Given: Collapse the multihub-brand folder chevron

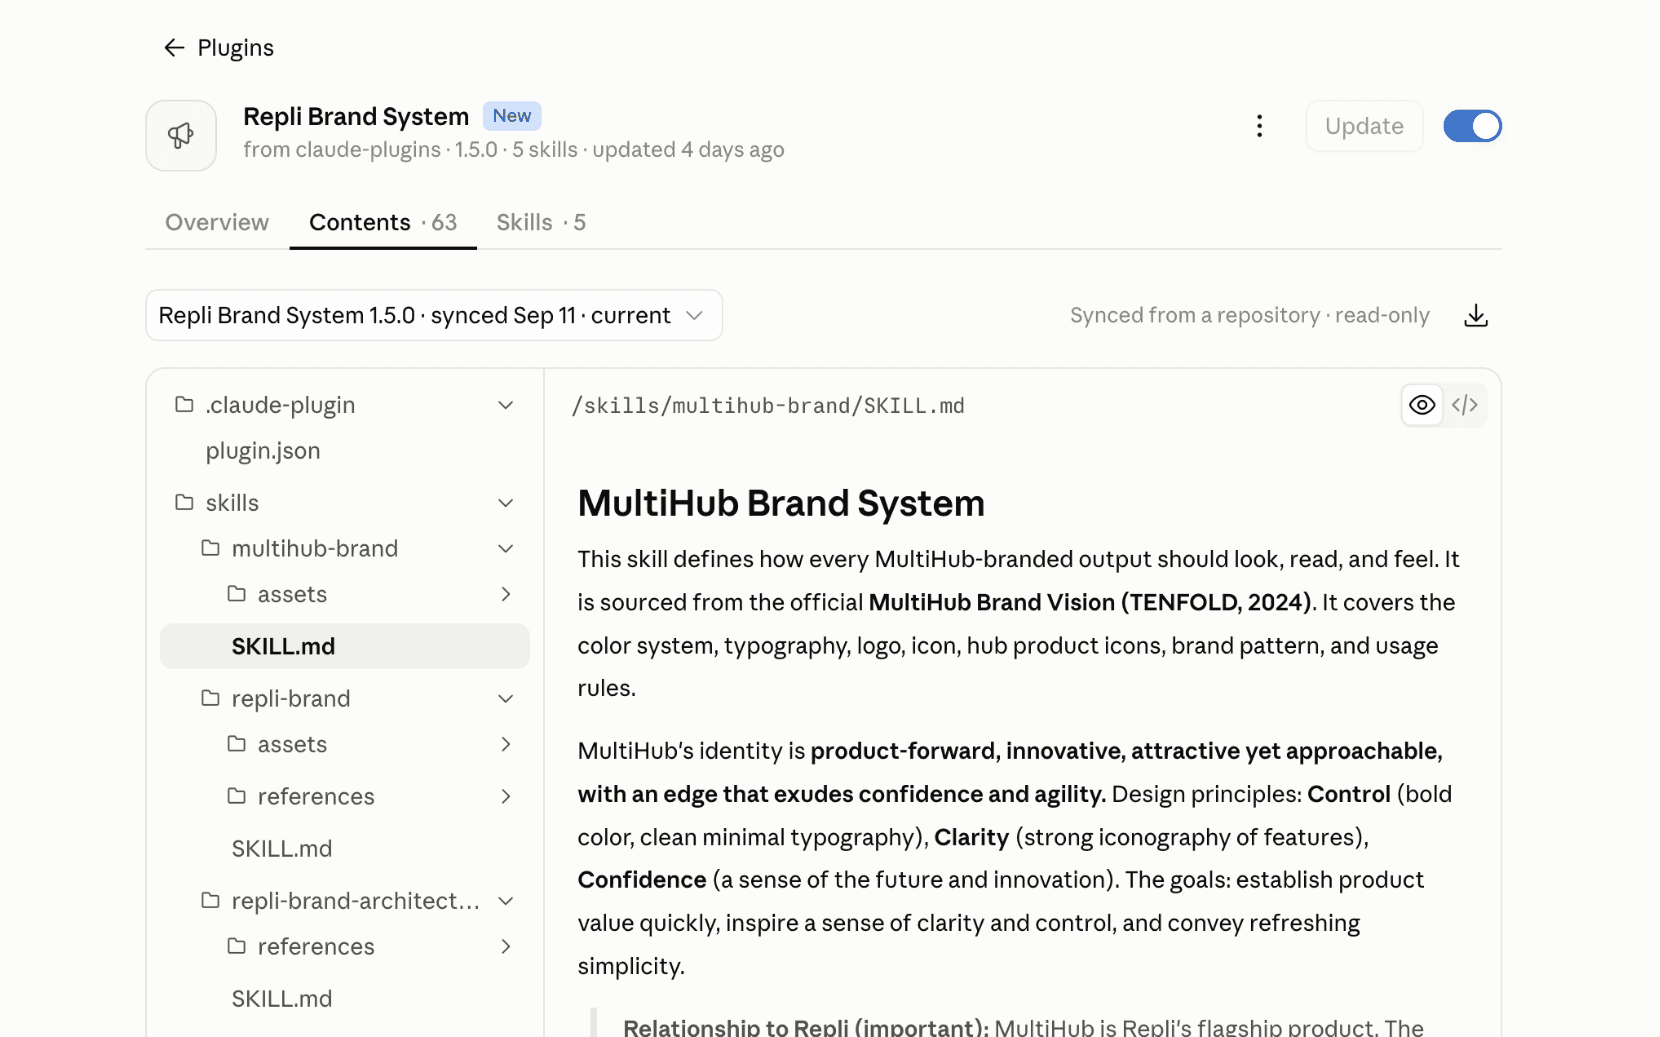Looking at the screenshot, I should (506, 549).
